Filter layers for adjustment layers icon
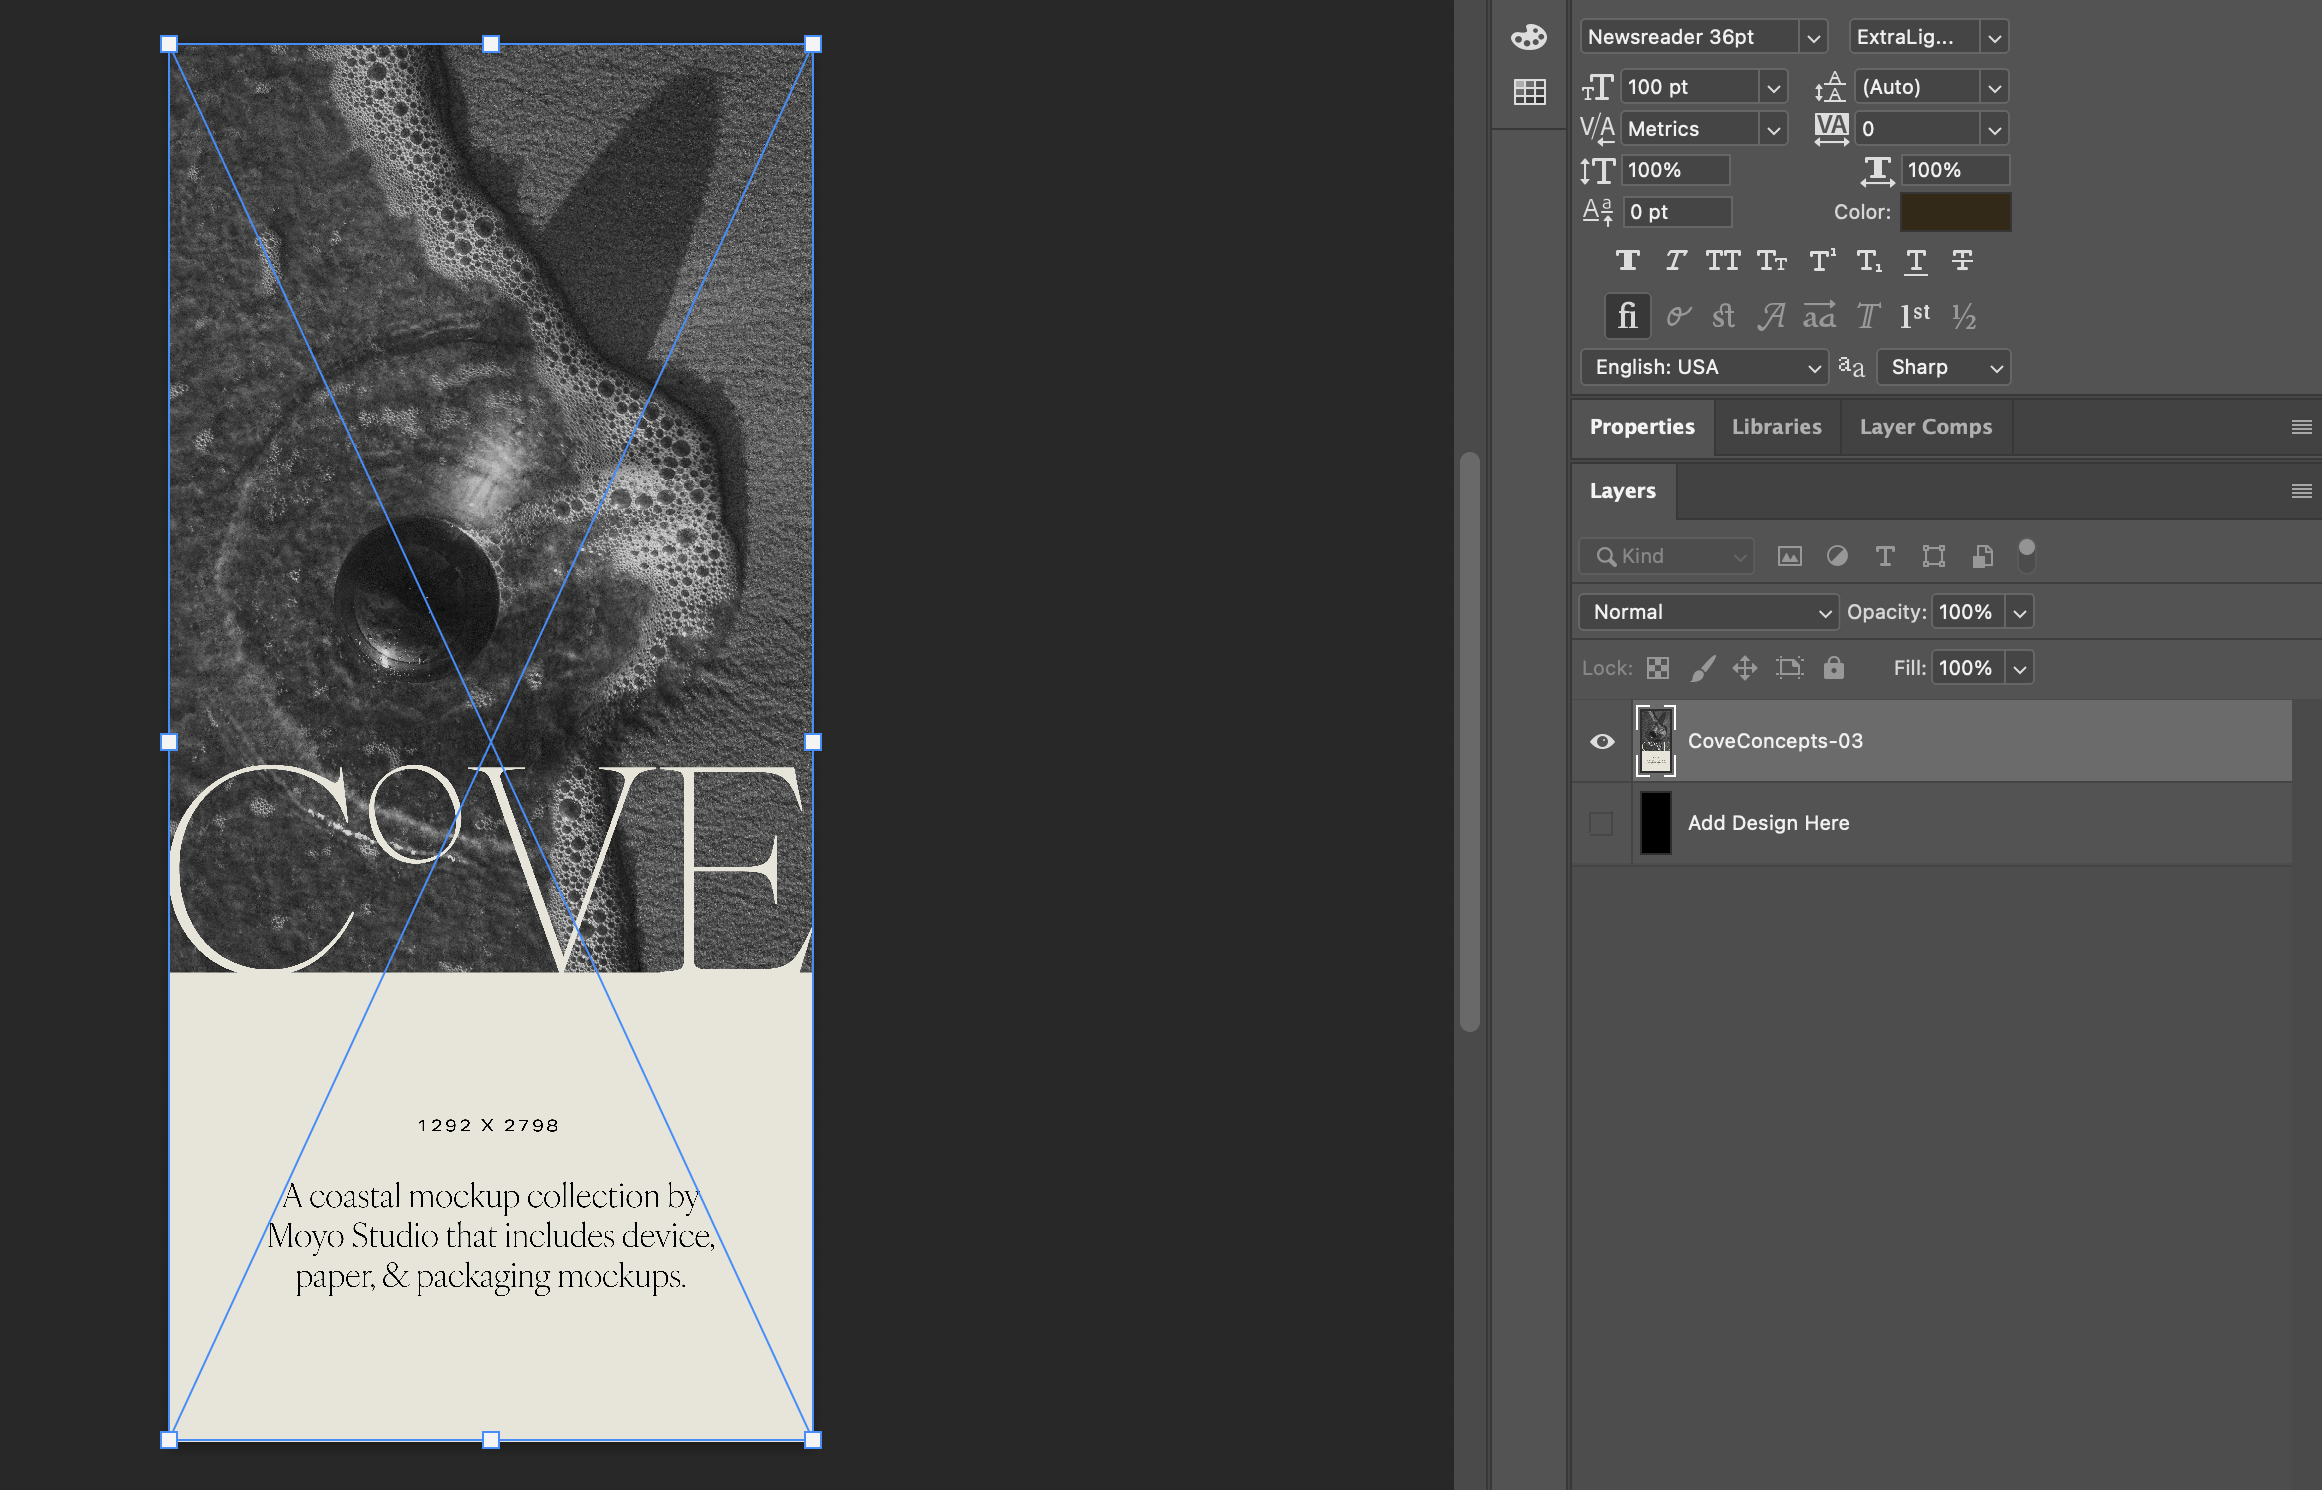The width and height of the screenshot is (2322, 1490). pos(1837,556)
